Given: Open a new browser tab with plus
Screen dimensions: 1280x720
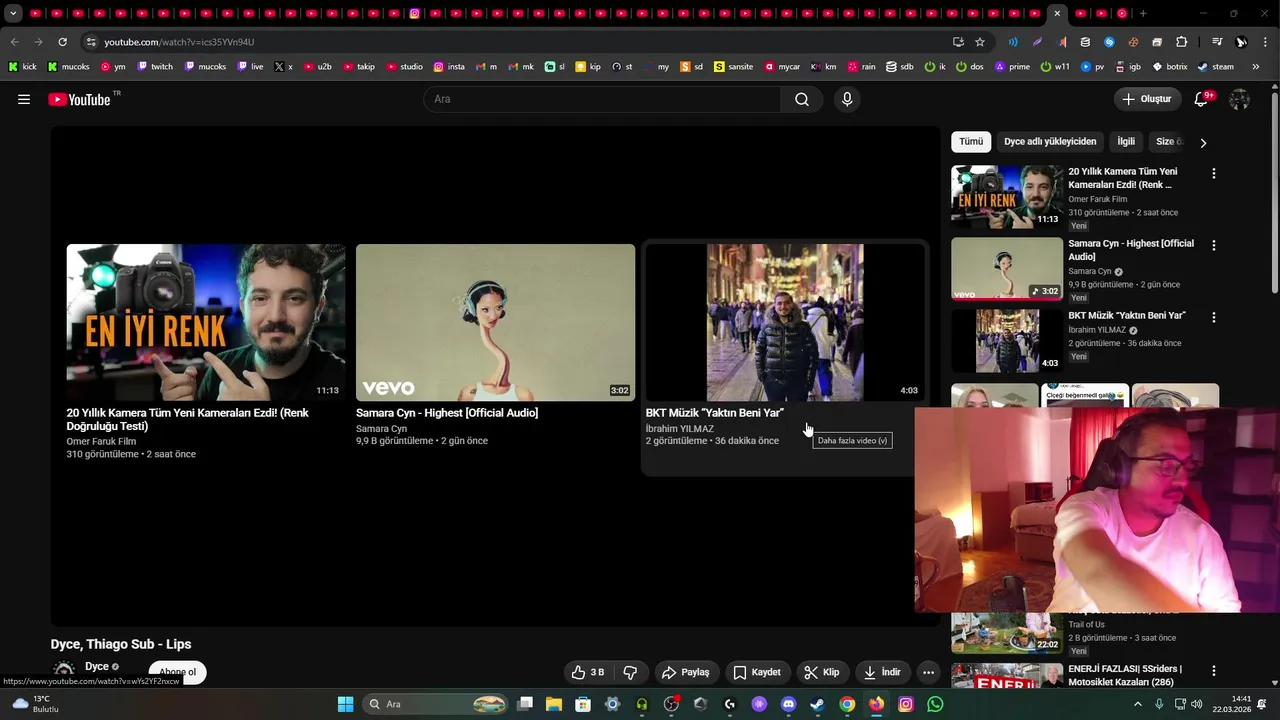Looking at the screenshot, I should (x=1143, y=13).
